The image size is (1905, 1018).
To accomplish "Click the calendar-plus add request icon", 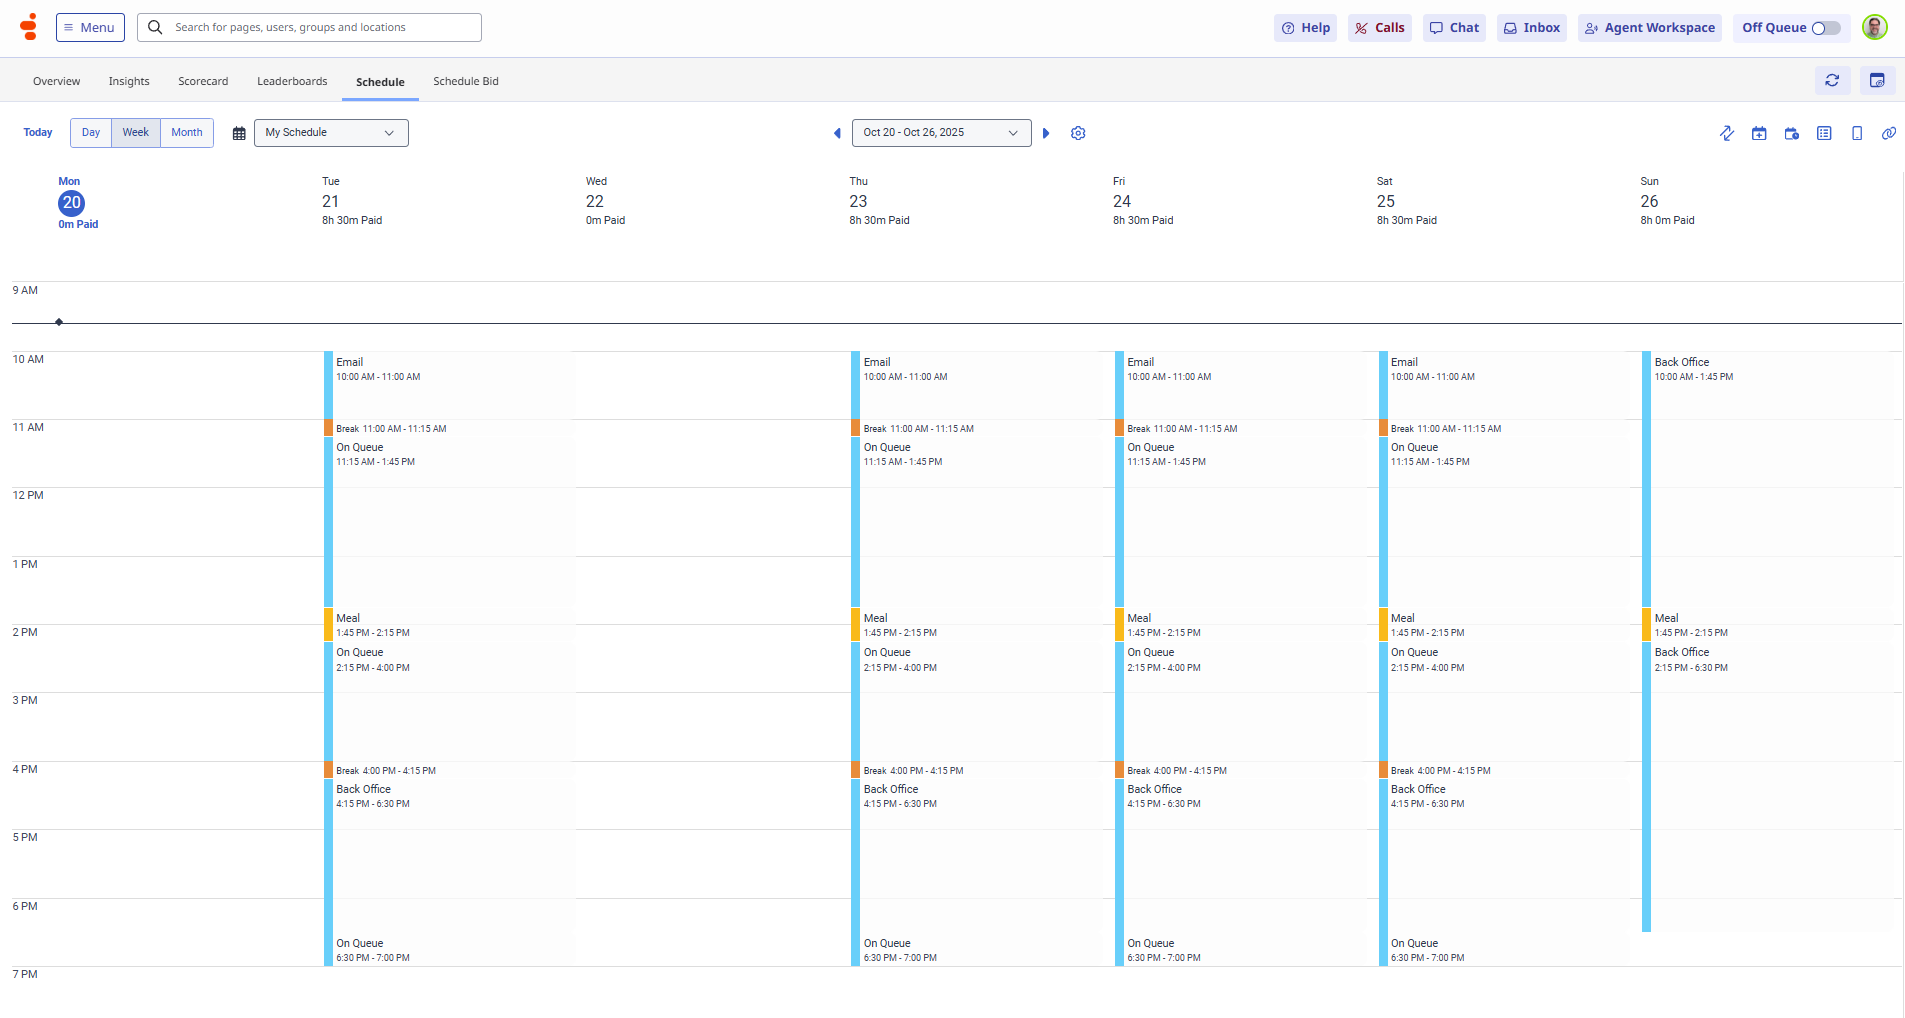I will pyautogui.click(x=1759, y=133).
